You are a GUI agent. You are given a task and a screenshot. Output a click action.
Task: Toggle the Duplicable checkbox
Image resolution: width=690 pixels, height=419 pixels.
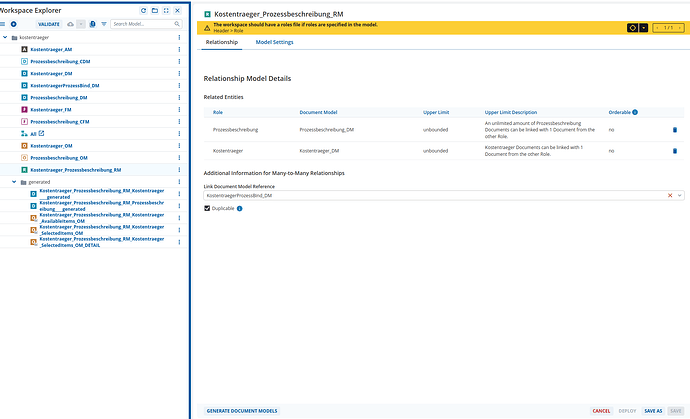[207, 208]
